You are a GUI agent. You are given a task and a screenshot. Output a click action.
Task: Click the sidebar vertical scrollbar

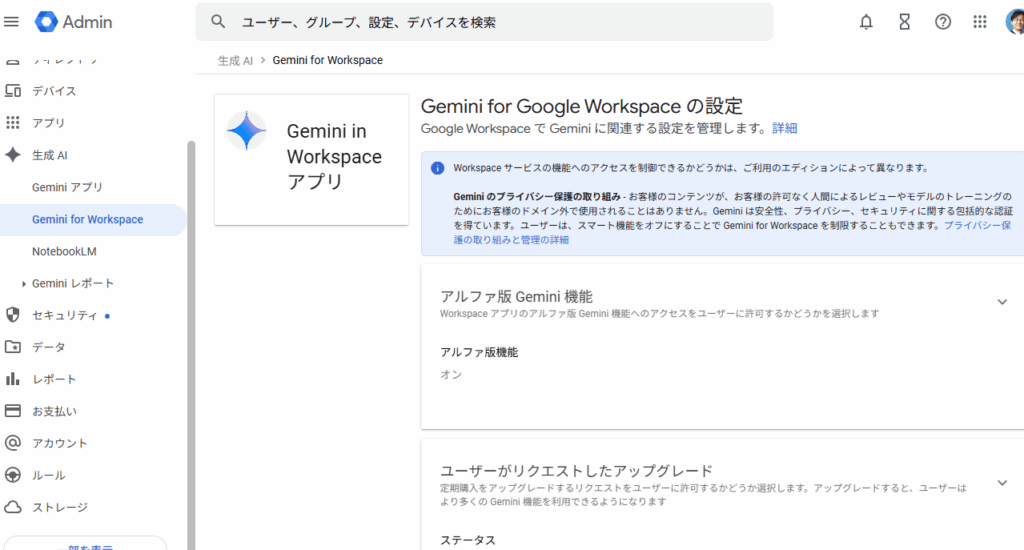pyautogui.click(x=191, y=340)
